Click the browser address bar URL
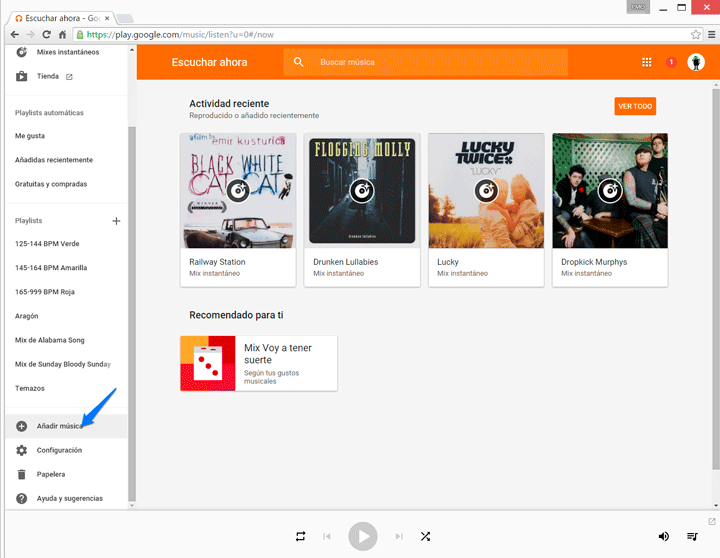The width and height of the screenshot is (720, 558). tap(180, 34)
